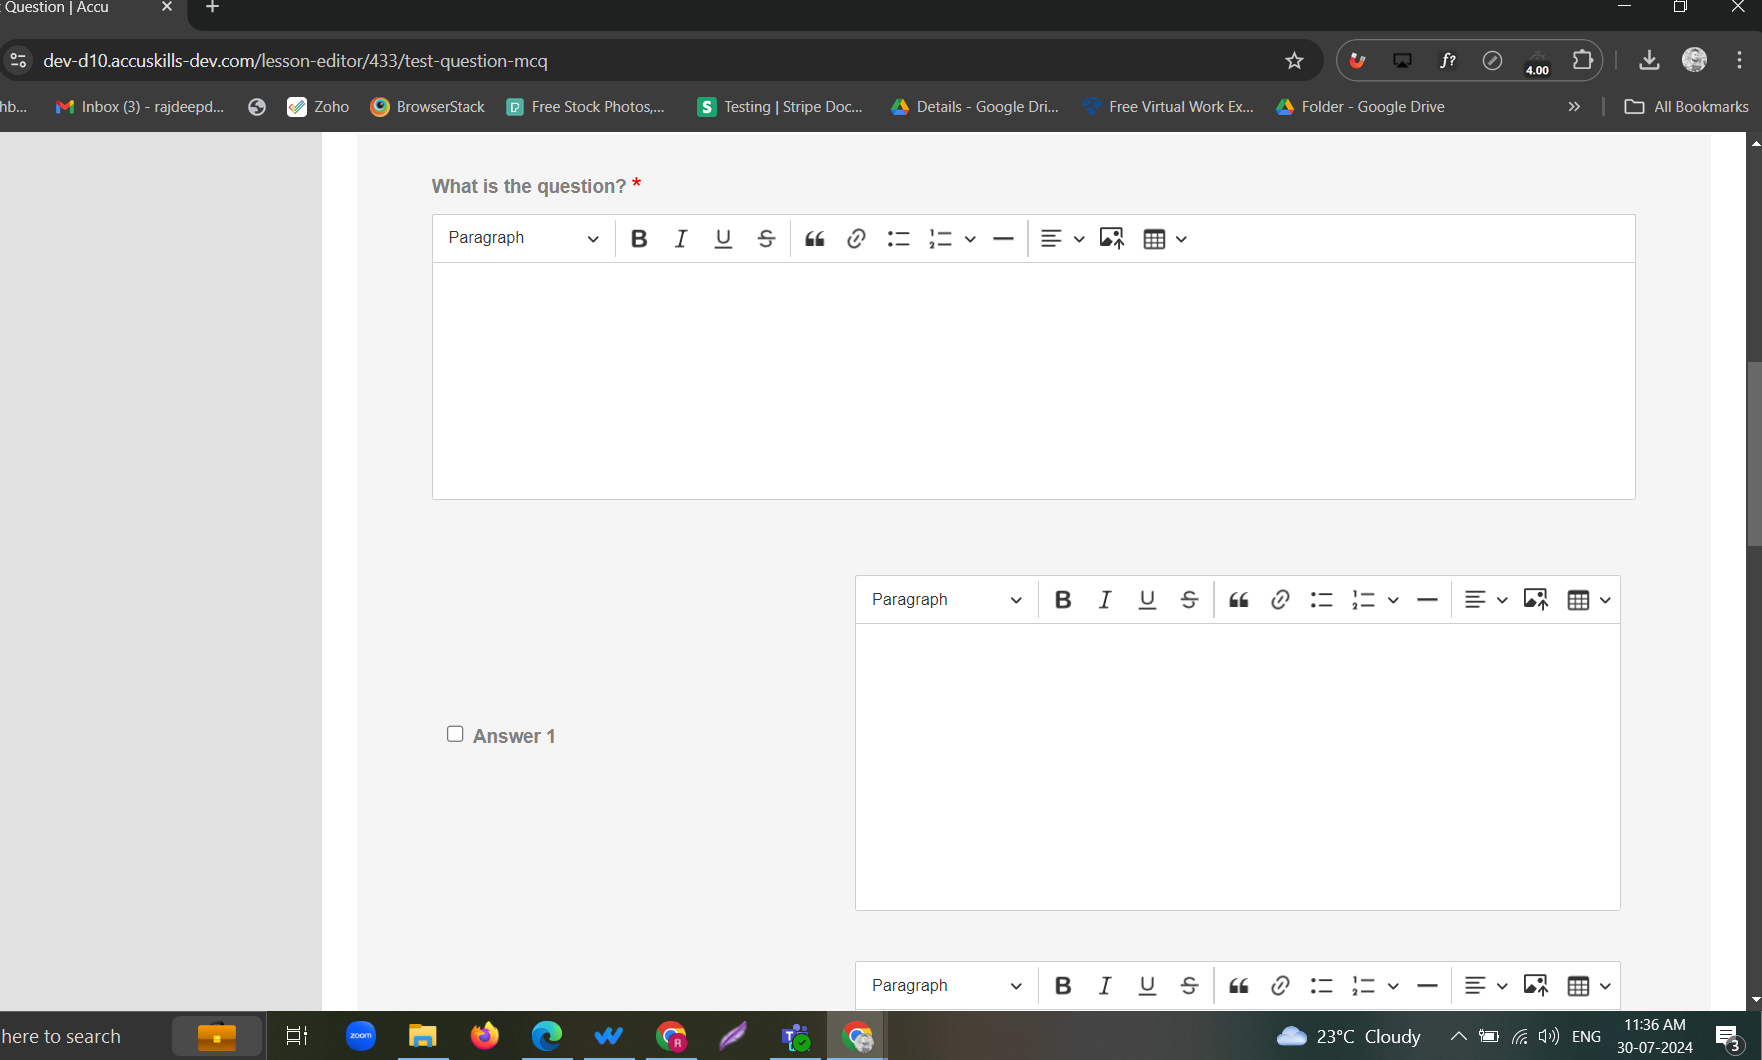Insert a horizontal line in the question editor
The height and width of the screenshot is (1060, 1762).
coord(1003,239)
